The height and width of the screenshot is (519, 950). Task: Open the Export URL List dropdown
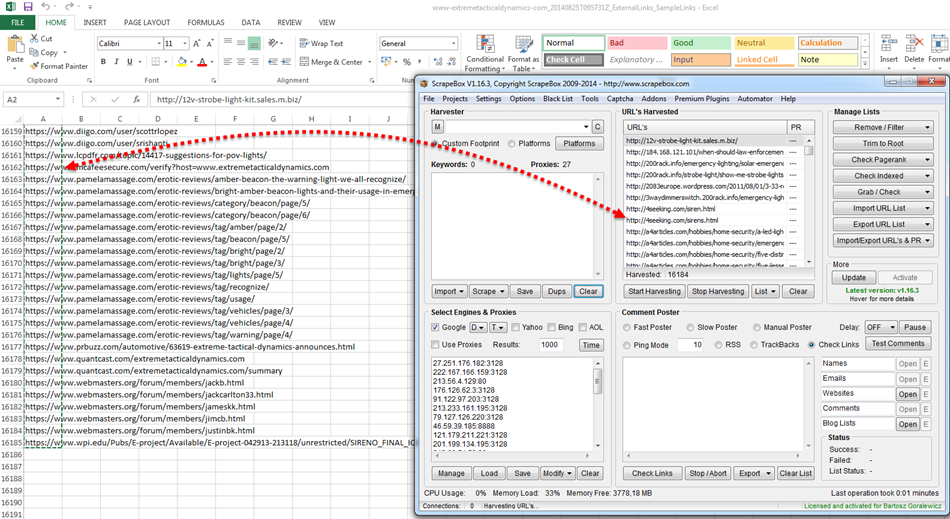click(x=883, y=224)
